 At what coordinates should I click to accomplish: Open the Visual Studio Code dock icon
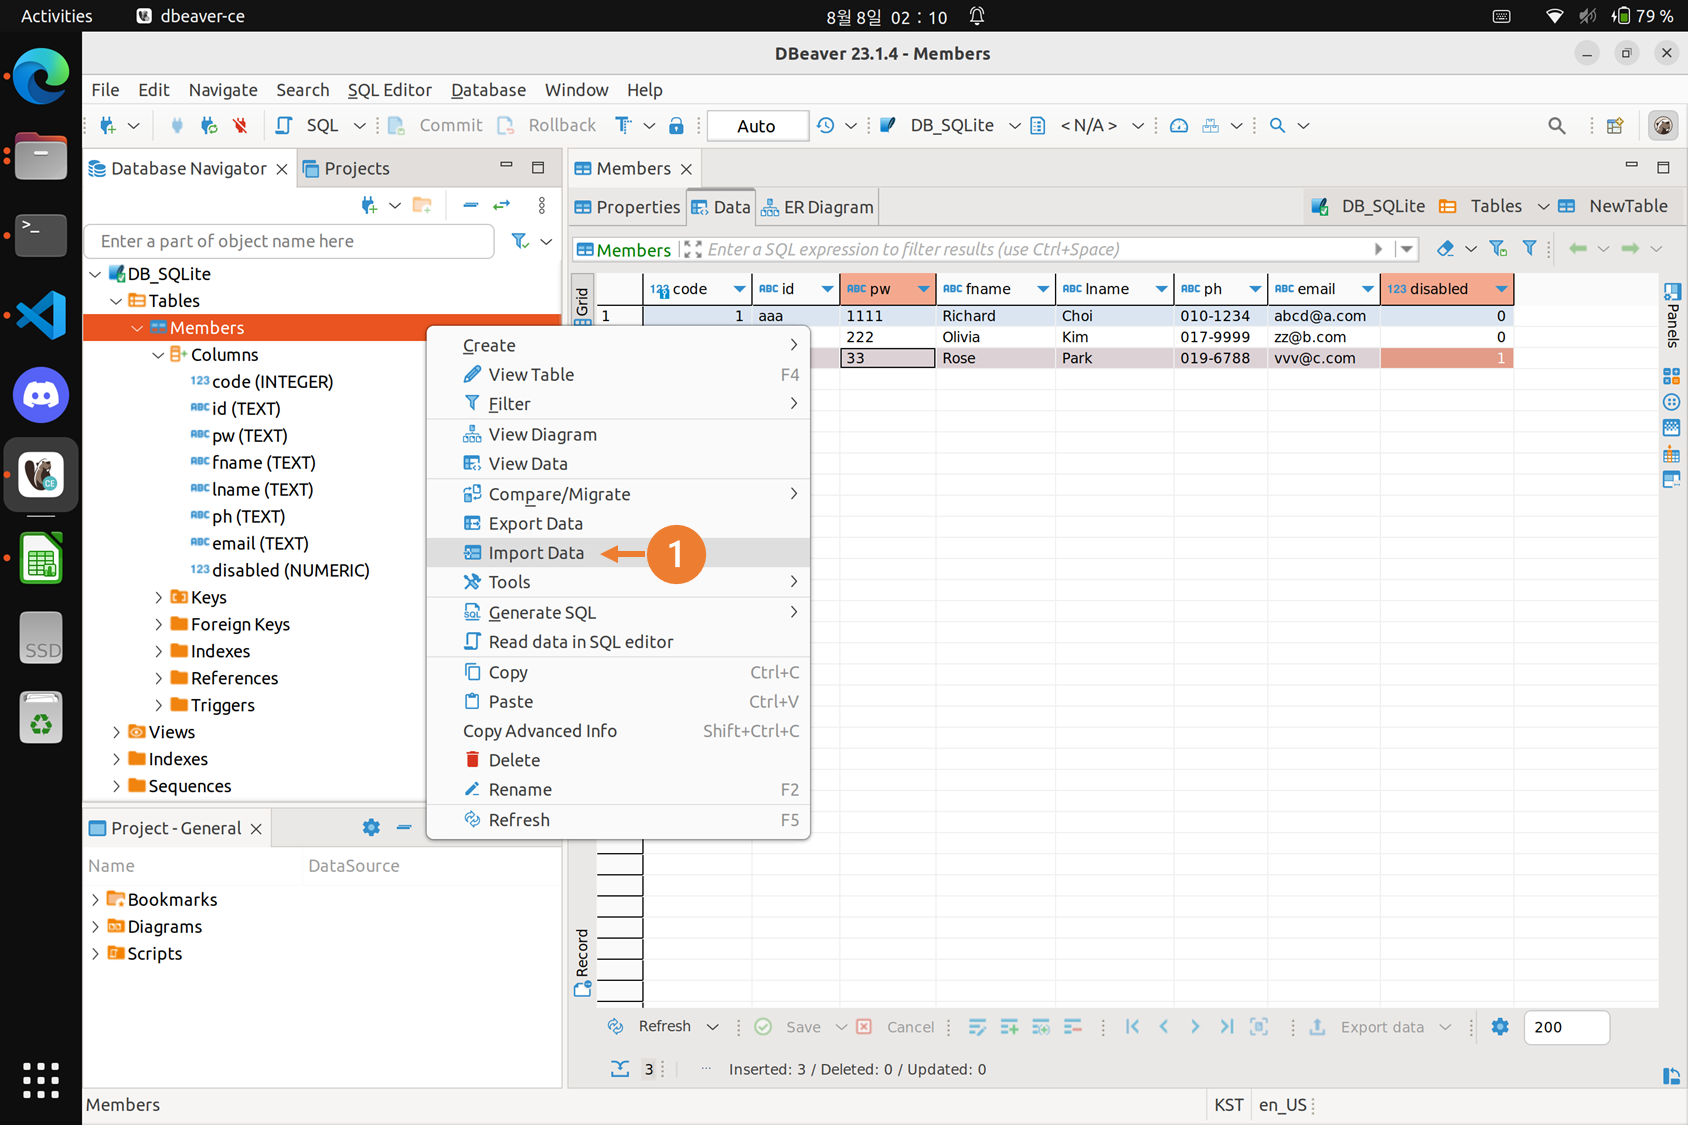tap(41, 315)
